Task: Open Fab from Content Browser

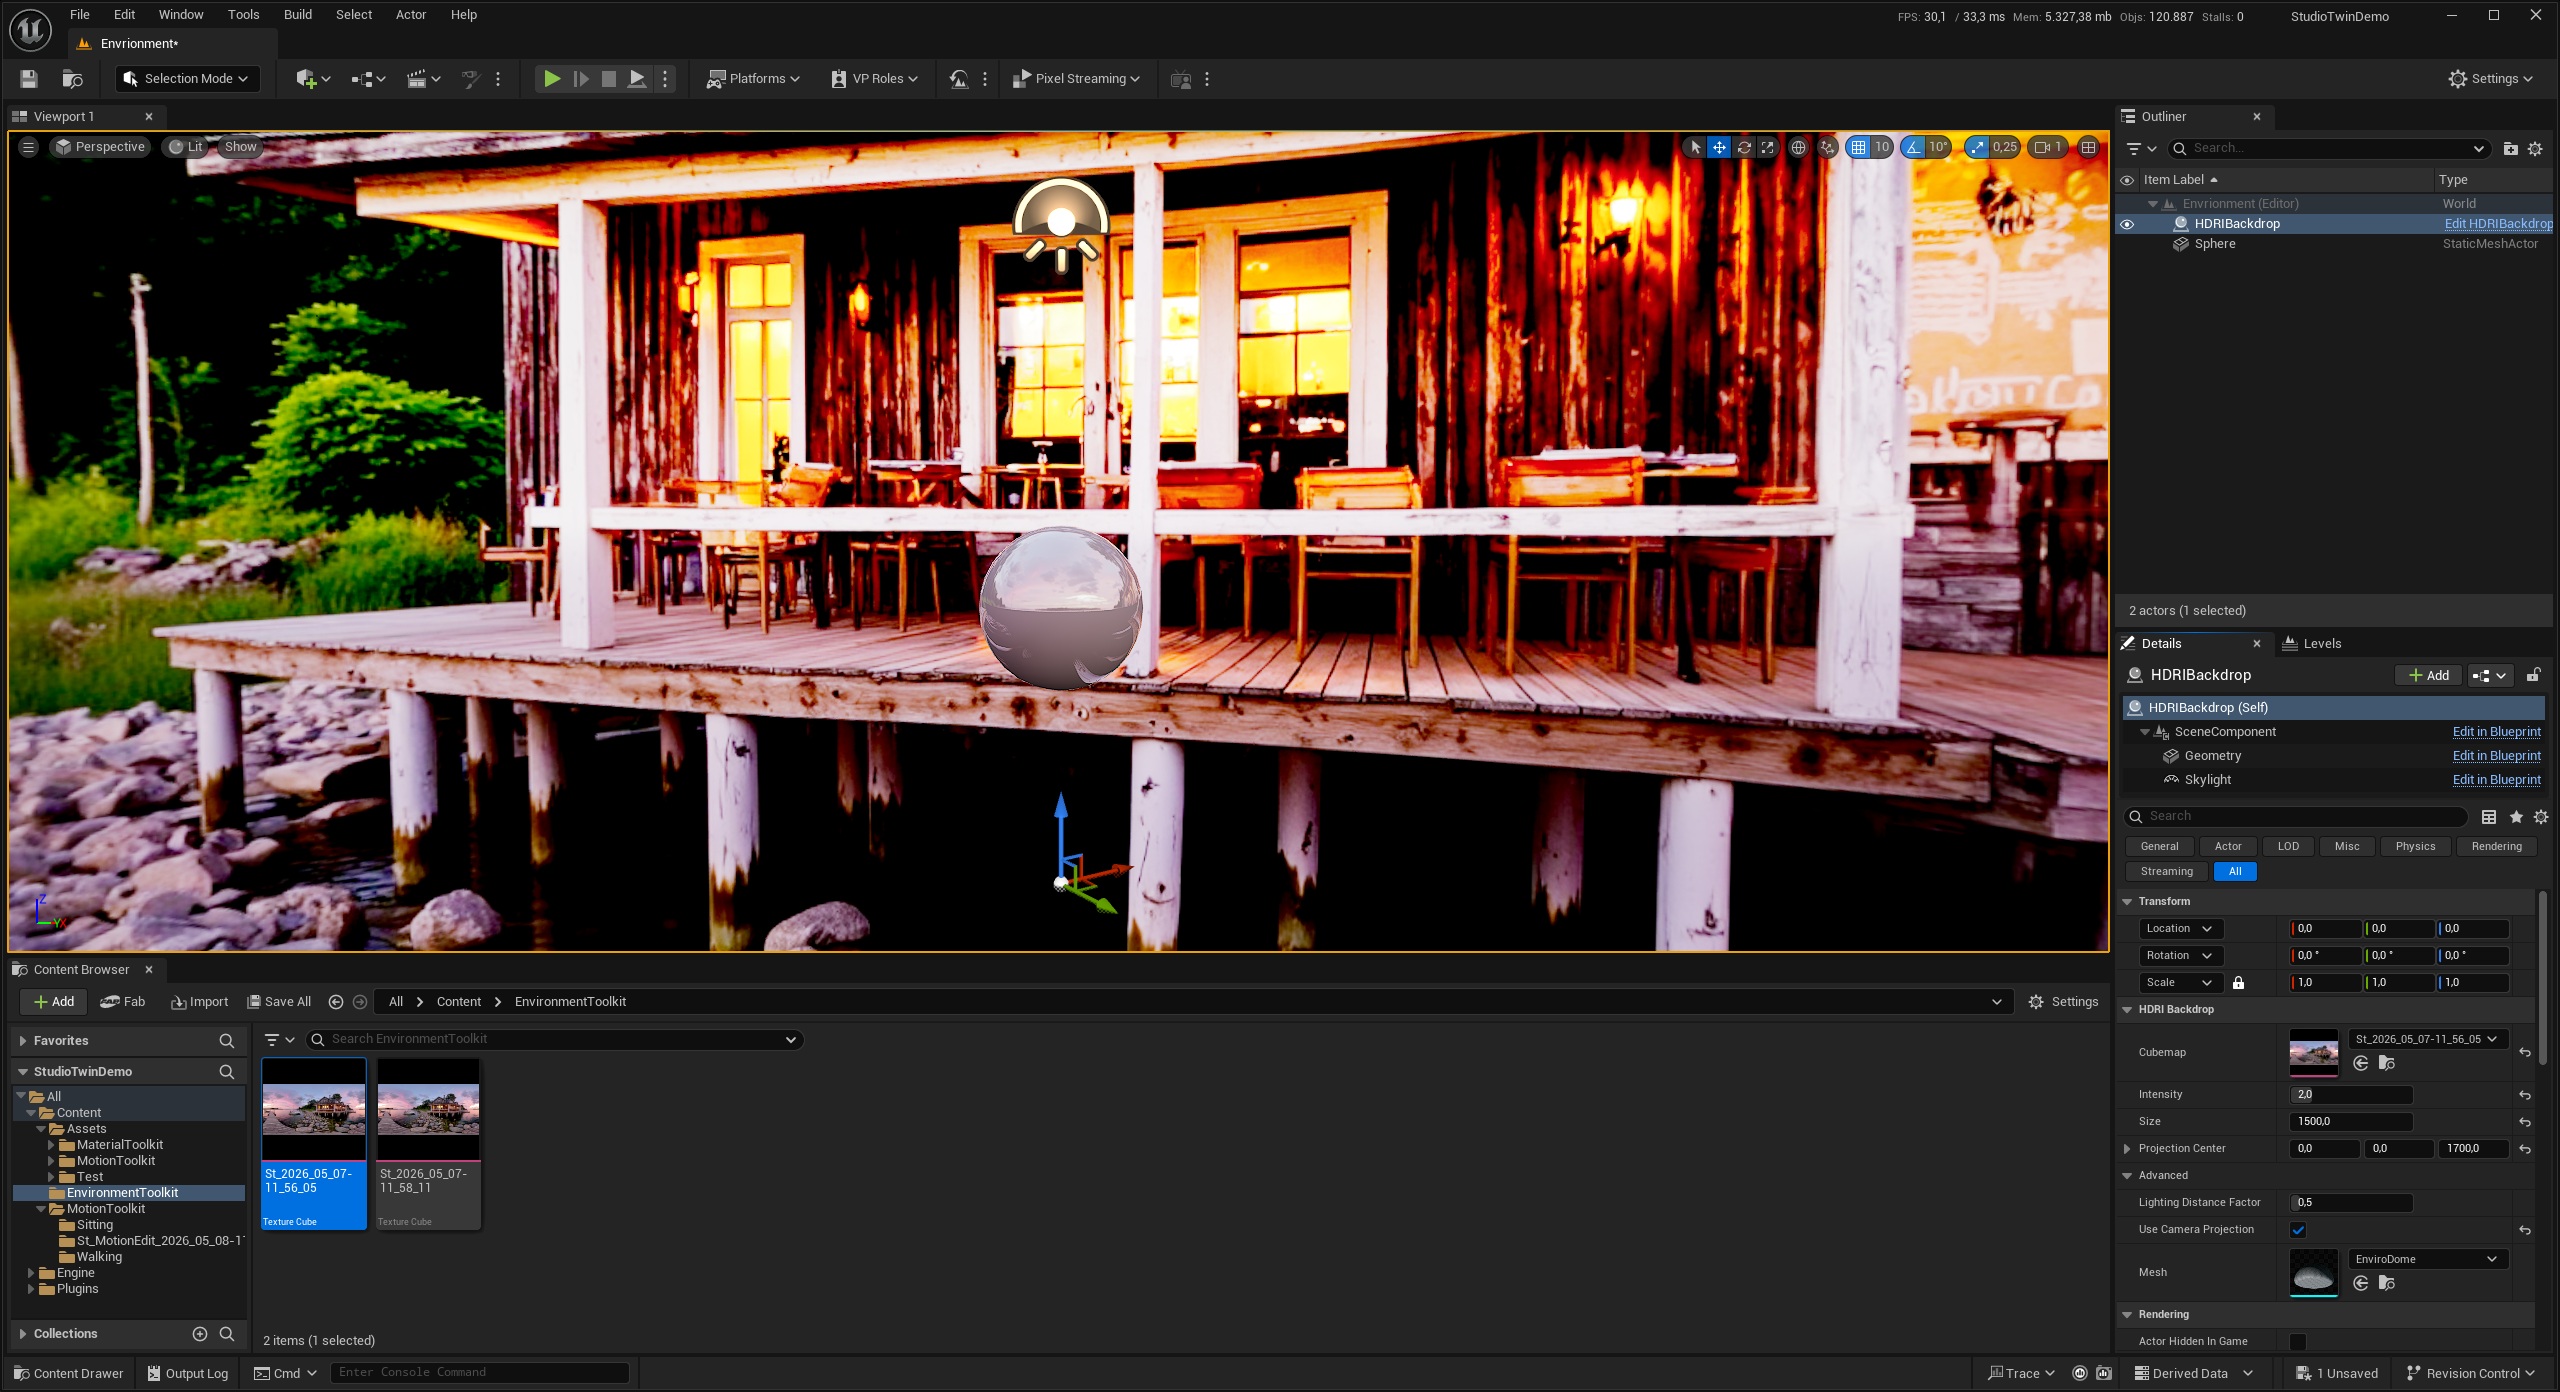Action: point(122,1002)
